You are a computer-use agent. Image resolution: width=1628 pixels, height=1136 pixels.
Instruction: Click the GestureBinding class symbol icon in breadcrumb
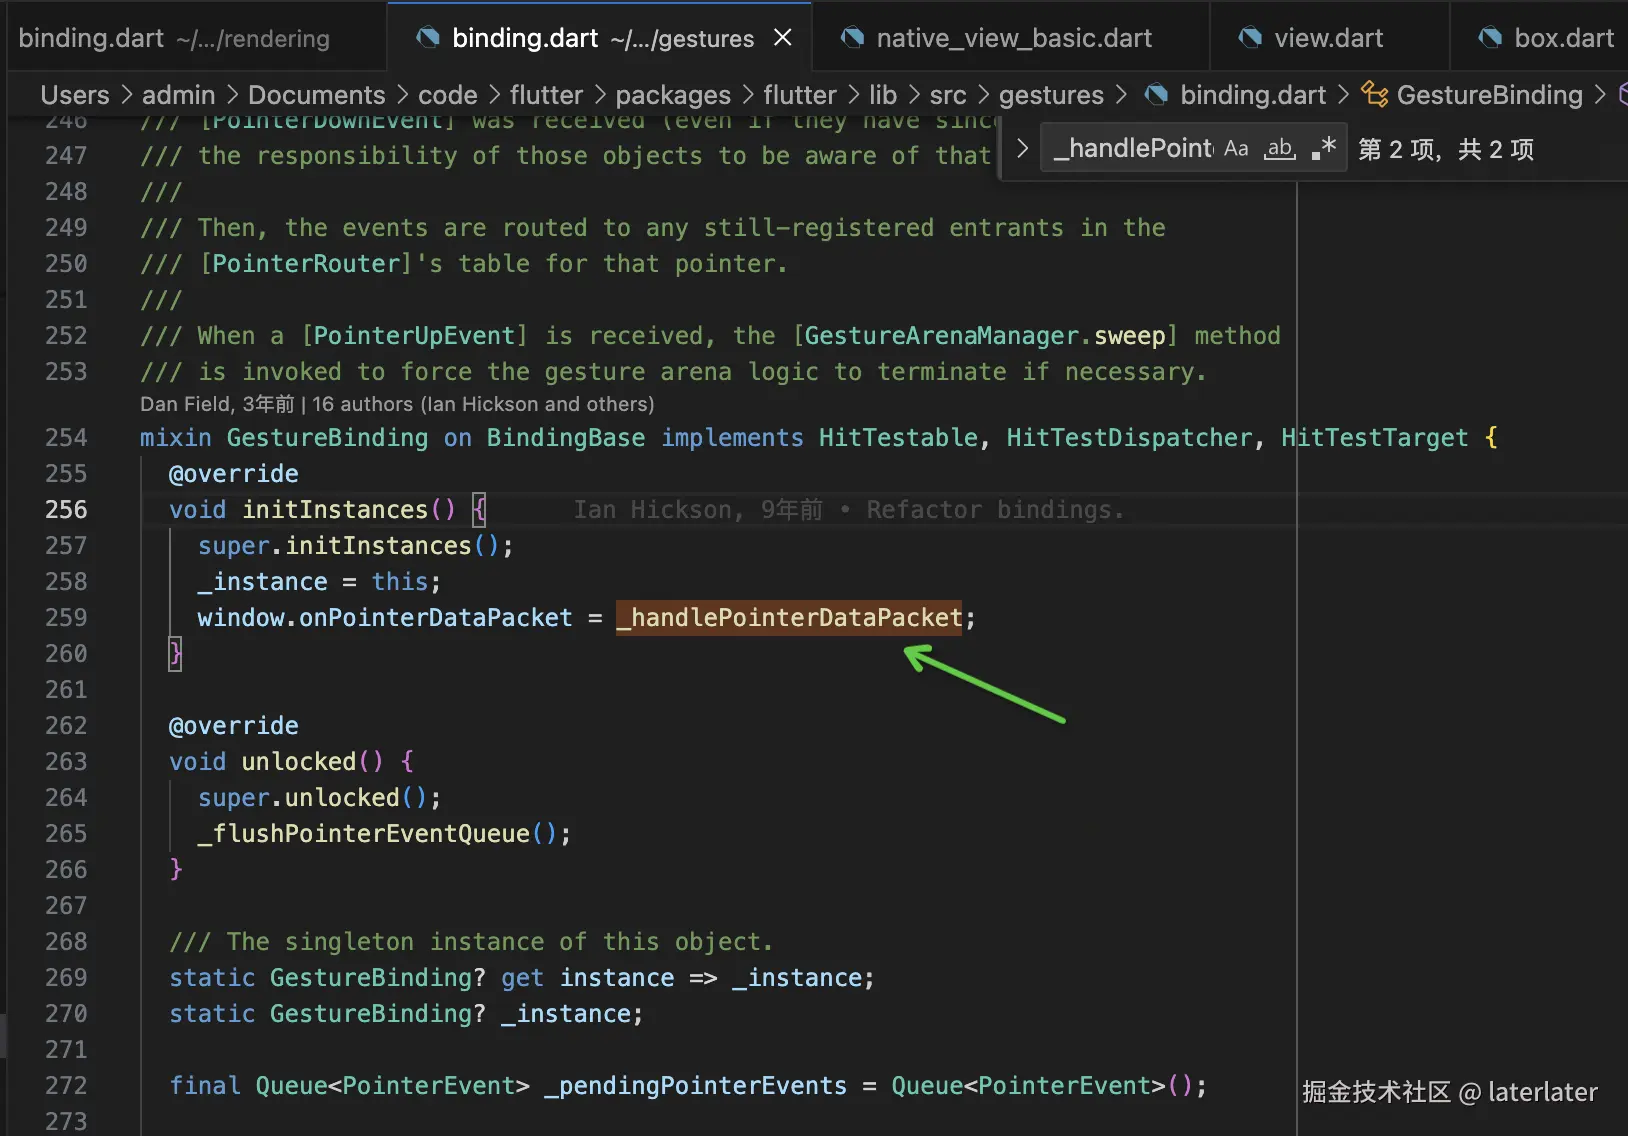1374,95
